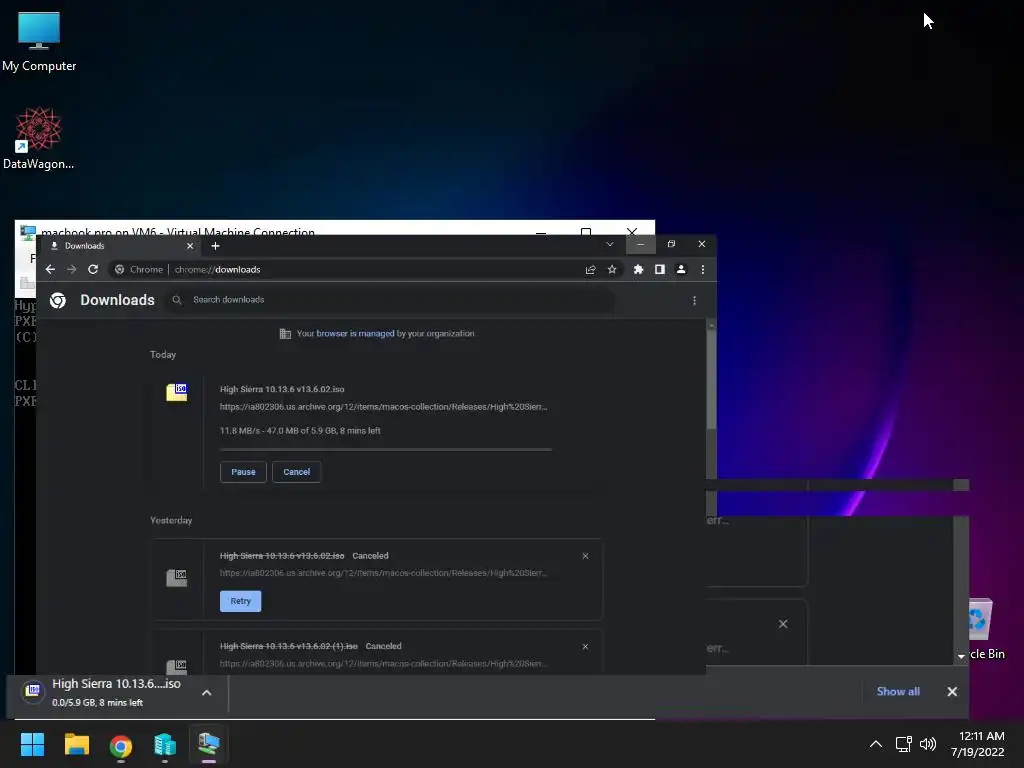The image size is (1024, 768).
Task: Click the ISO file icon for active download
Action: click(176, 392)
